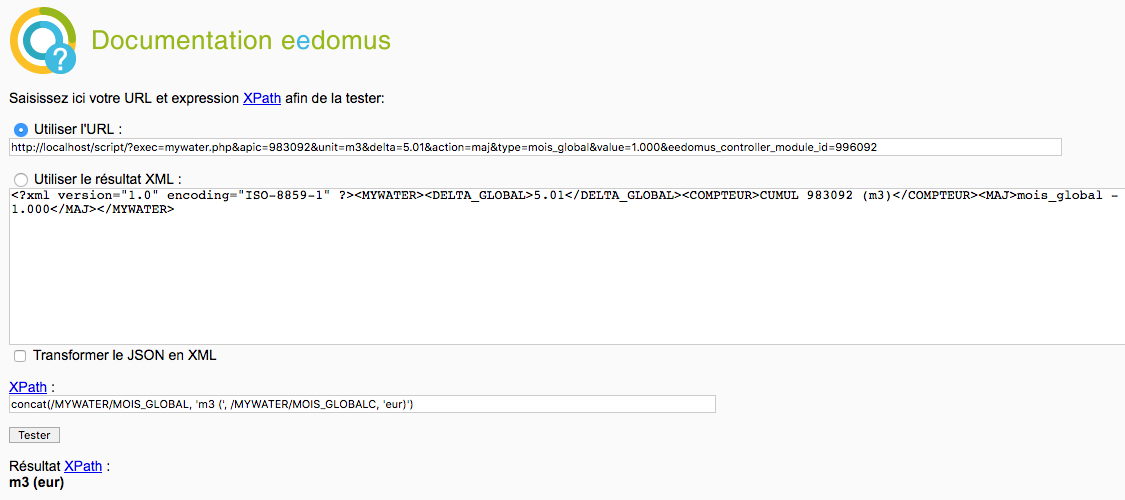Click inside the XML result text area
Screen dimensions: 1125x500
567,265
